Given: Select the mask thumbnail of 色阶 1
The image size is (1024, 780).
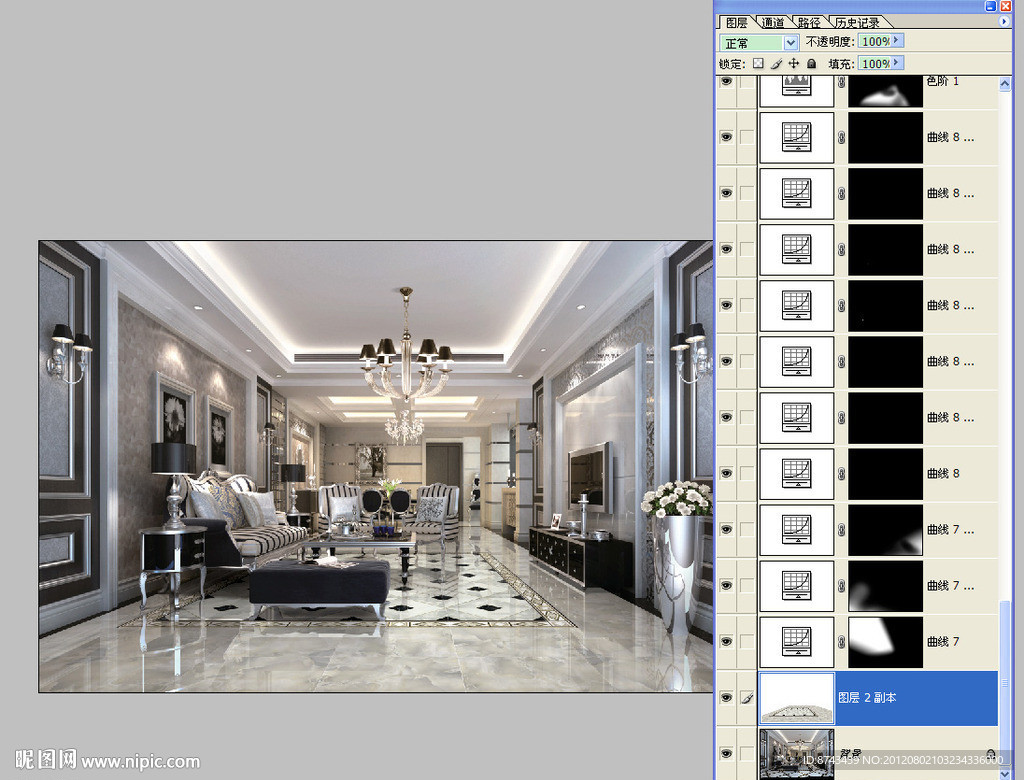Looking at the screenshot, I should point(886,91).
